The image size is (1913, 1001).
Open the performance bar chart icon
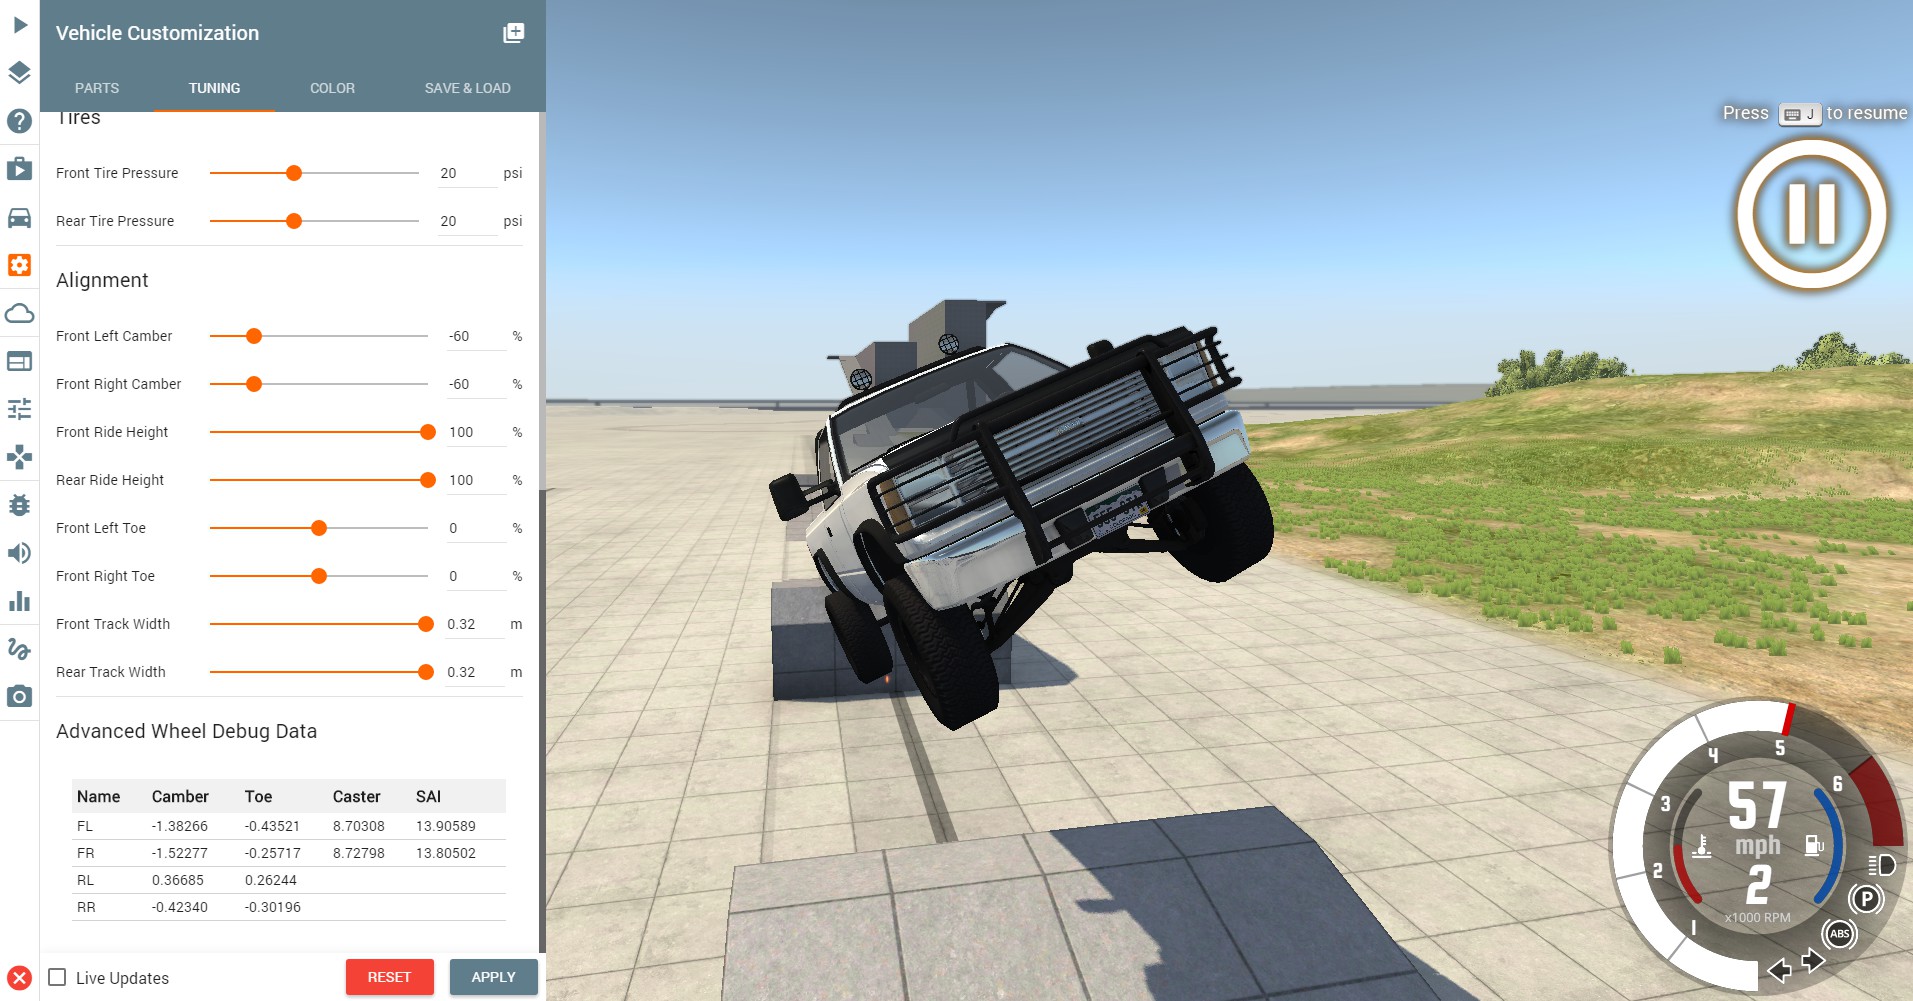tap(20, 601)
